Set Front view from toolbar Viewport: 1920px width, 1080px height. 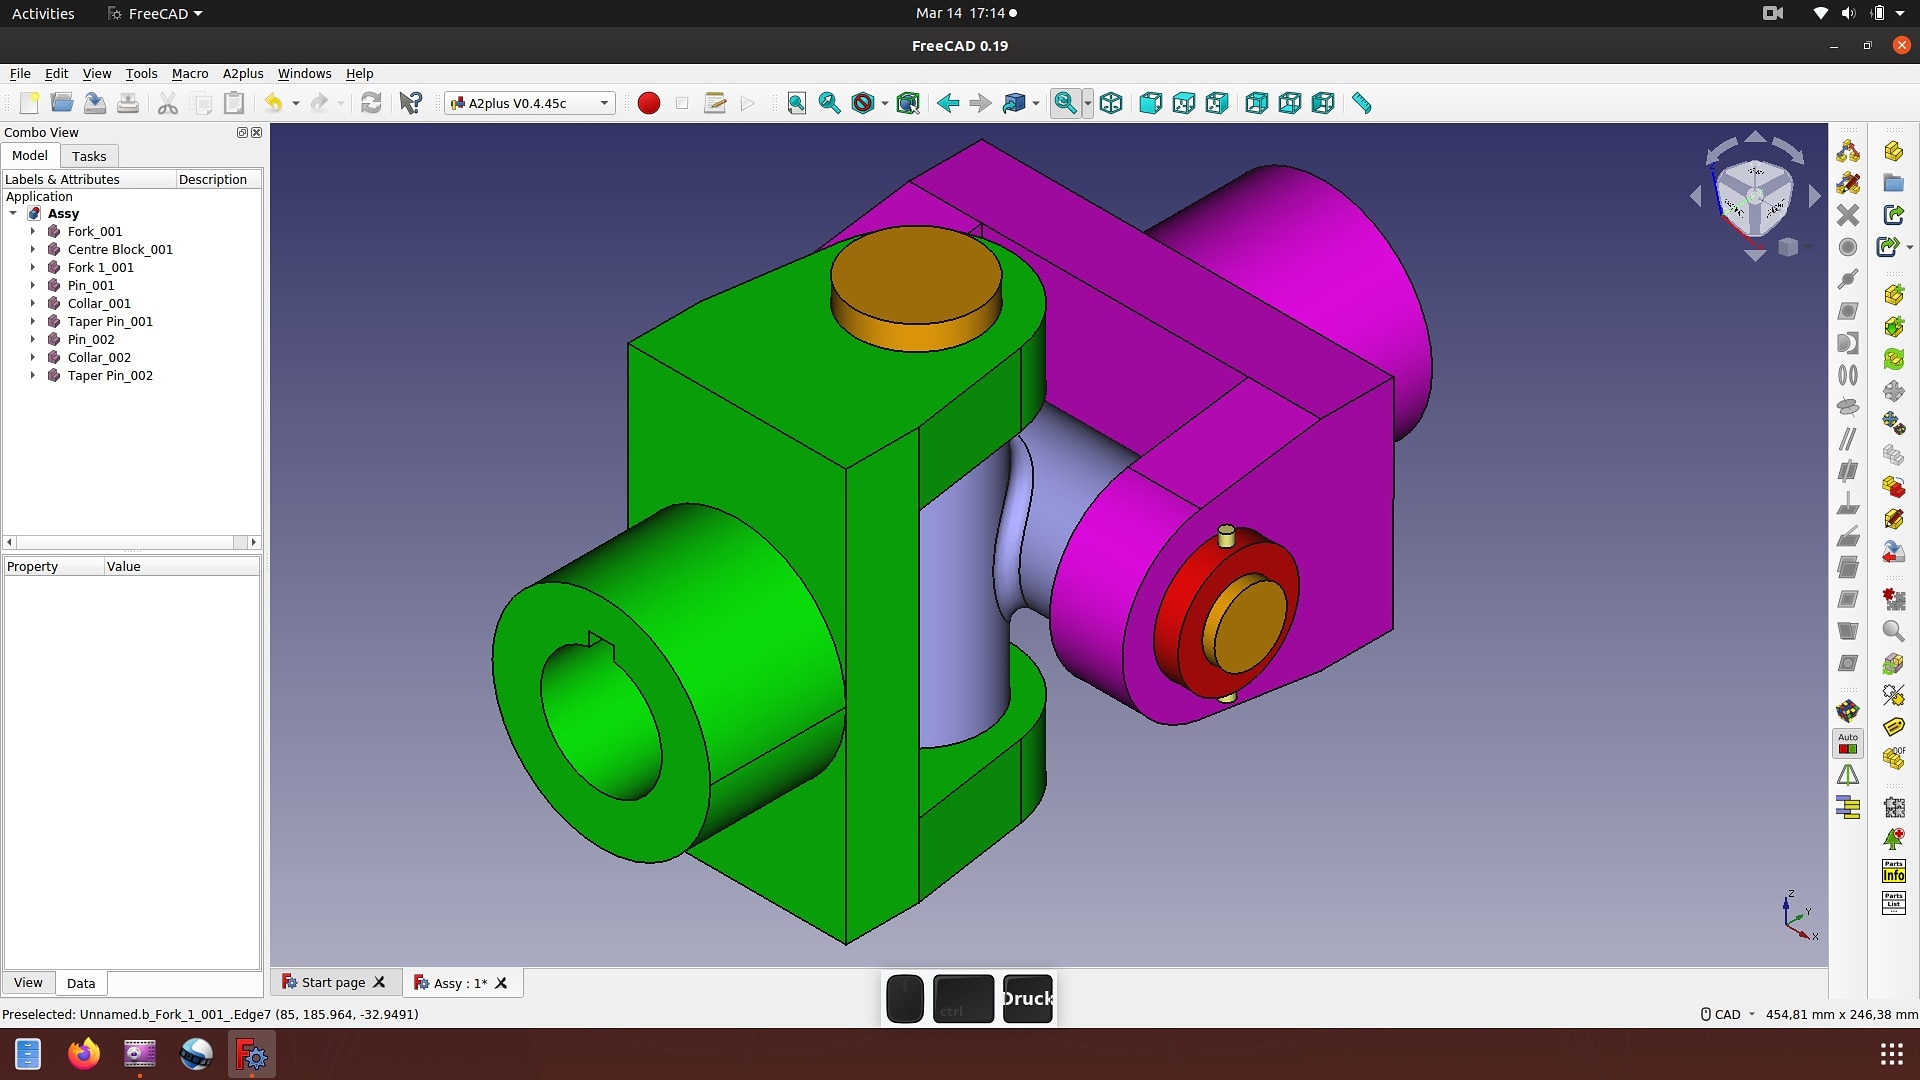click(1150, 103)
